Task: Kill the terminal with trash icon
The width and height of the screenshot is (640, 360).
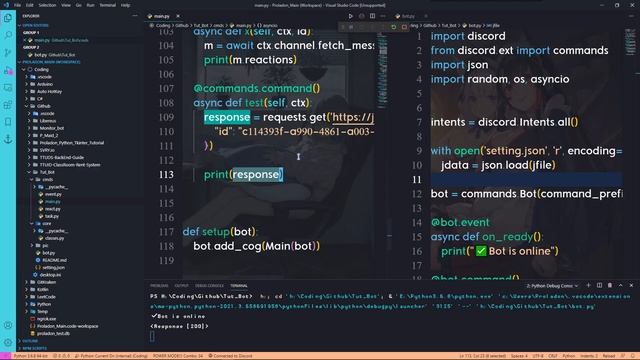Action: click(610, 285)
